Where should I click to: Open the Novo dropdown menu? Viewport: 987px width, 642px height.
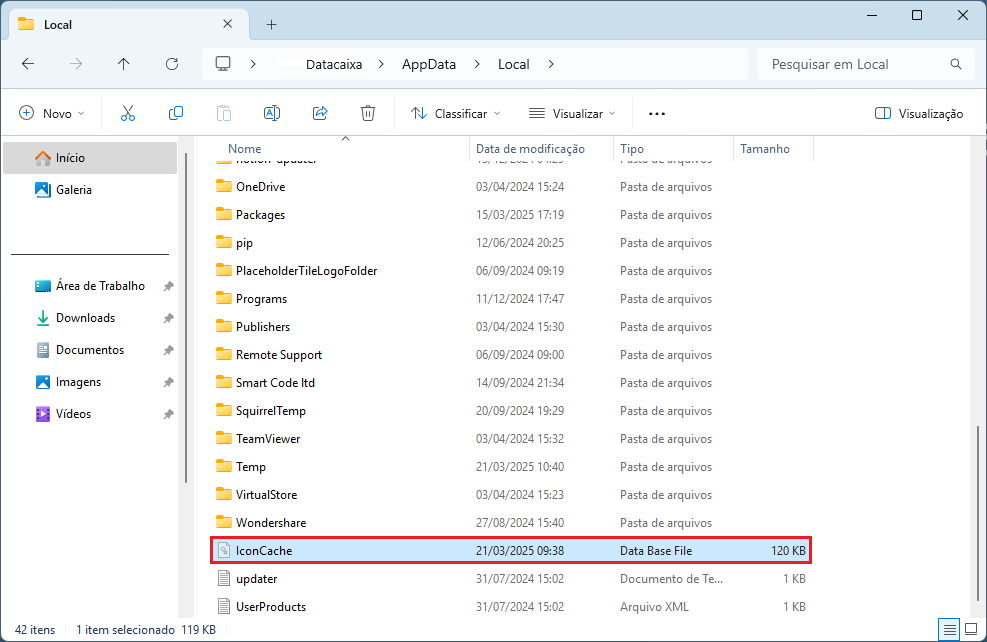[52, 113]
